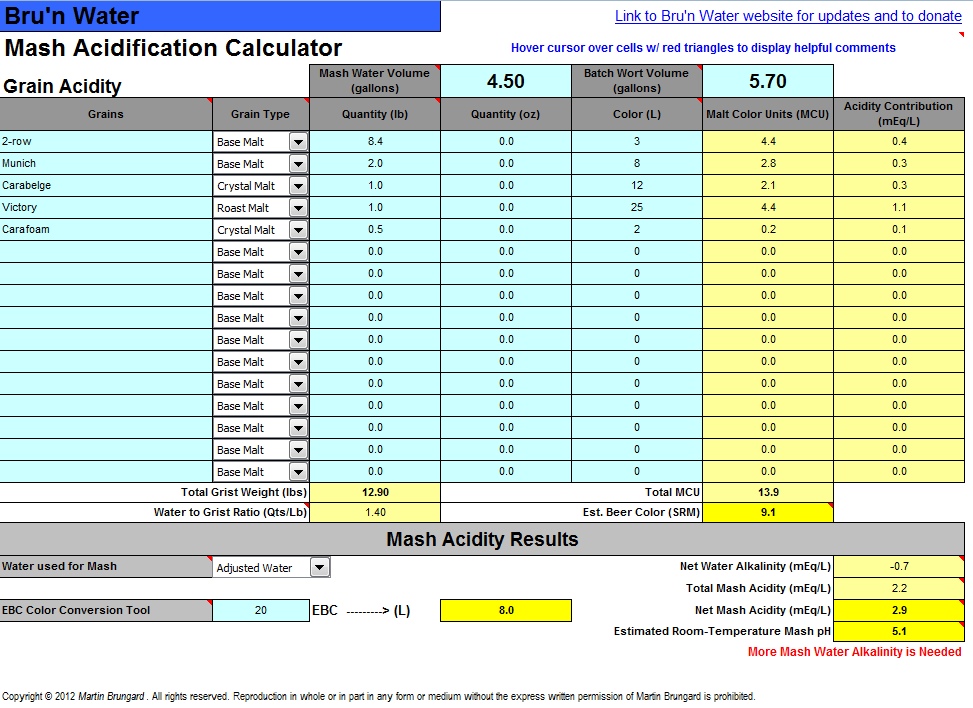Click Acidity Contribution (mEq/L) header
973x708 pixels.
[x=899, y=114]
